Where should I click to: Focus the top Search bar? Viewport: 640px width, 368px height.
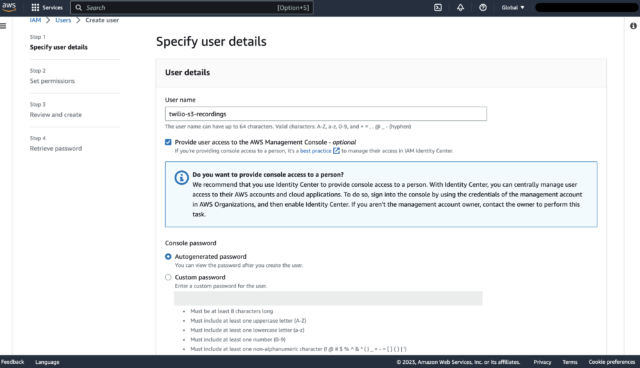(192, 7)
